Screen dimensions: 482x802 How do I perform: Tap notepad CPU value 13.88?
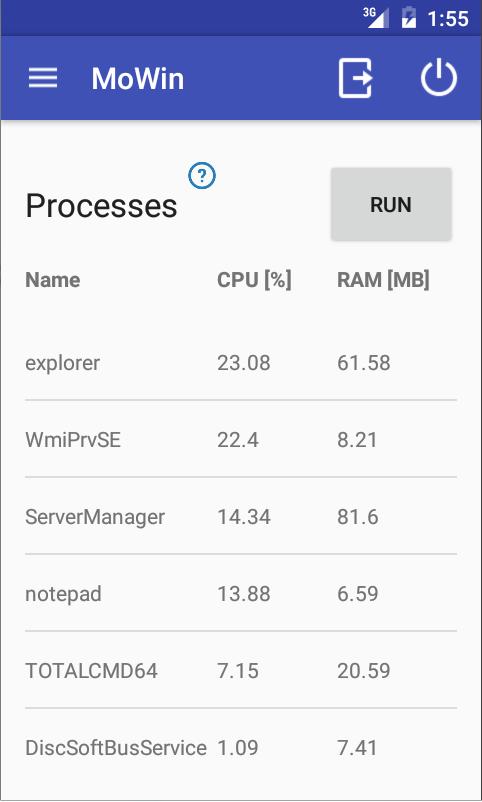click(244, 593)
